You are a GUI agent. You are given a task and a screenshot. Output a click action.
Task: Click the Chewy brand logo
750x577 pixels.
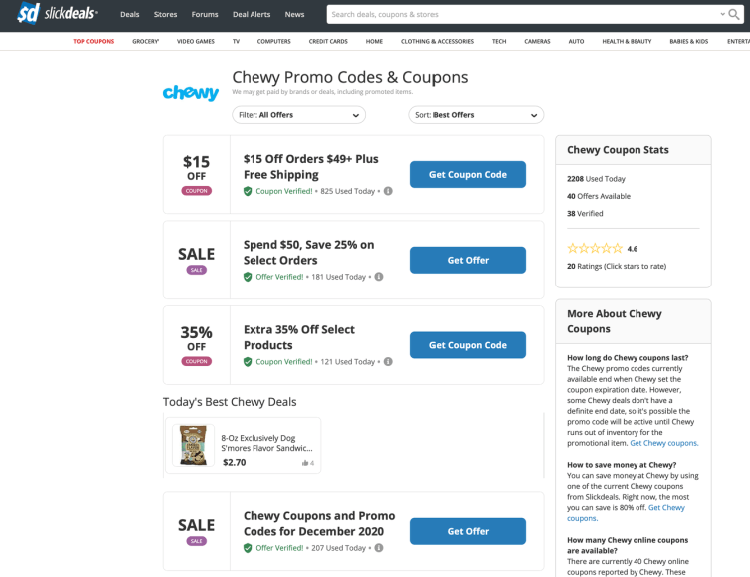click(x=190, y=93)
